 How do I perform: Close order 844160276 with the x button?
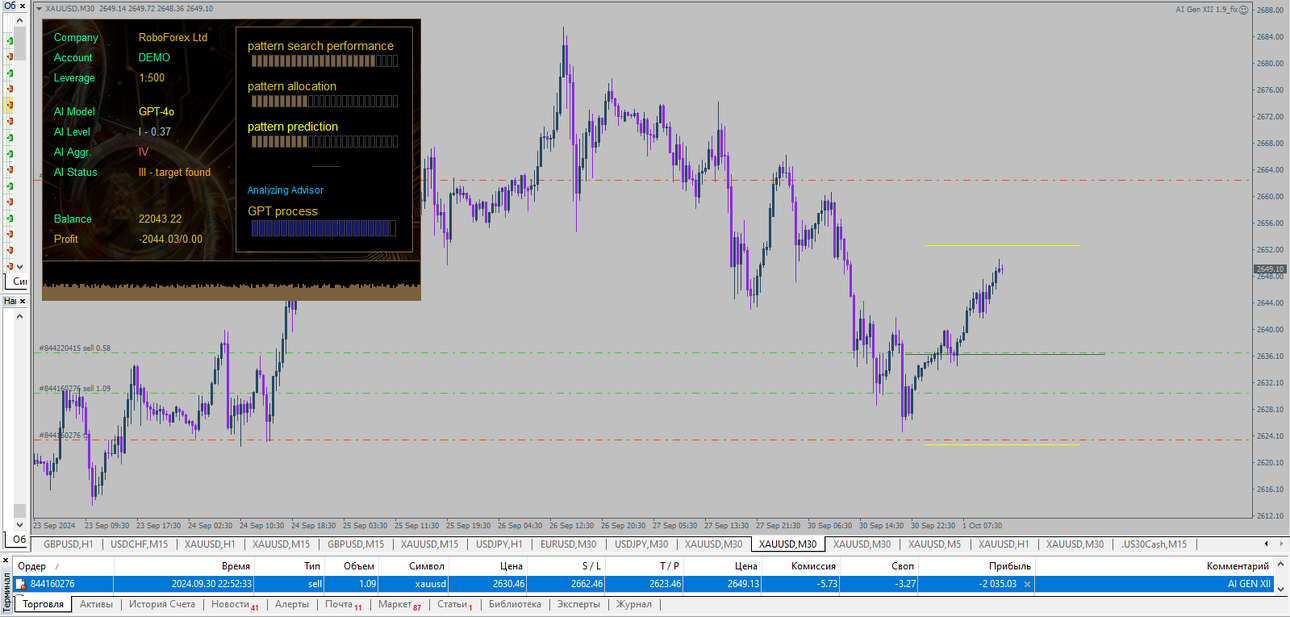click(x=1027, y=584)
